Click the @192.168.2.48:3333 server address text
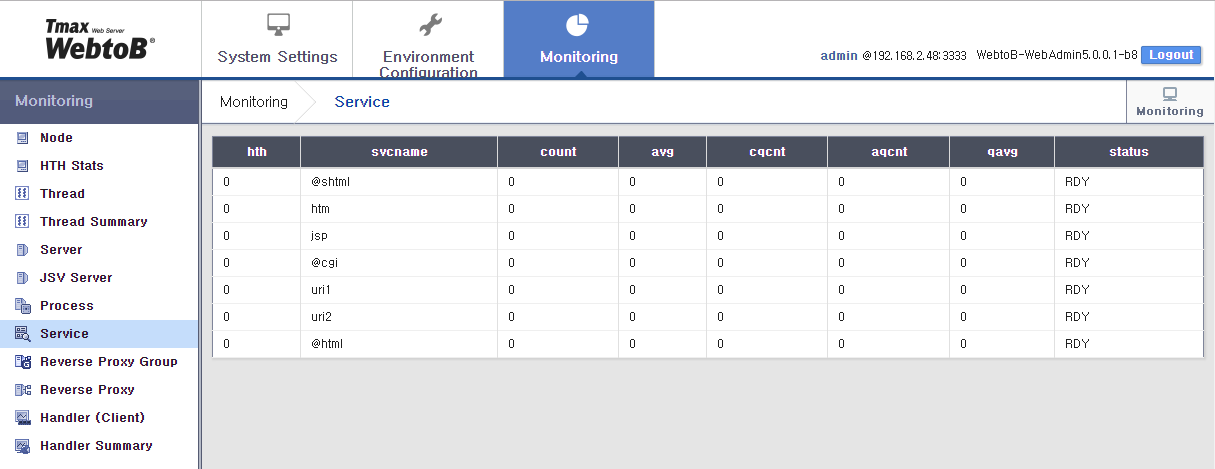This screenshot has width=1215, height=469. point(914,56)
